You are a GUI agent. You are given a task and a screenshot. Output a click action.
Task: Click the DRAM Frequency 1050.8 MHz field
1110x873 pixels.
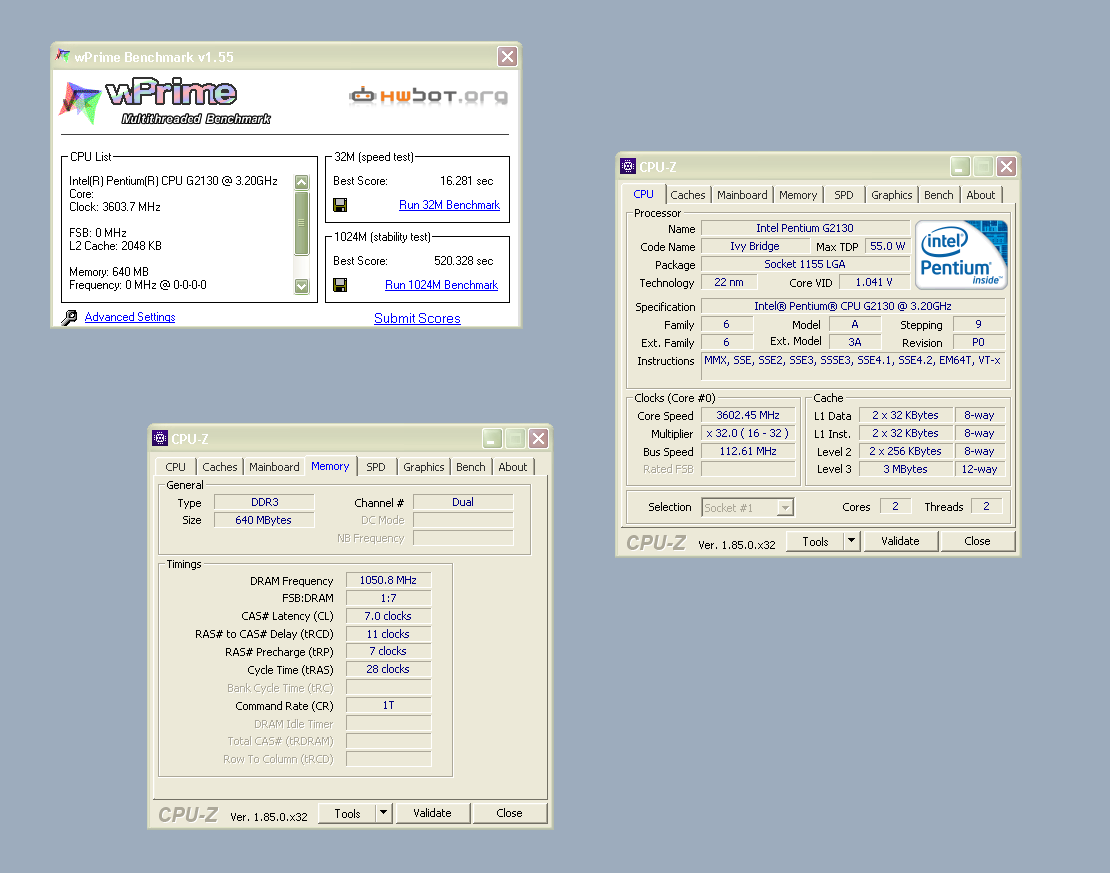[x=388, y=580]
